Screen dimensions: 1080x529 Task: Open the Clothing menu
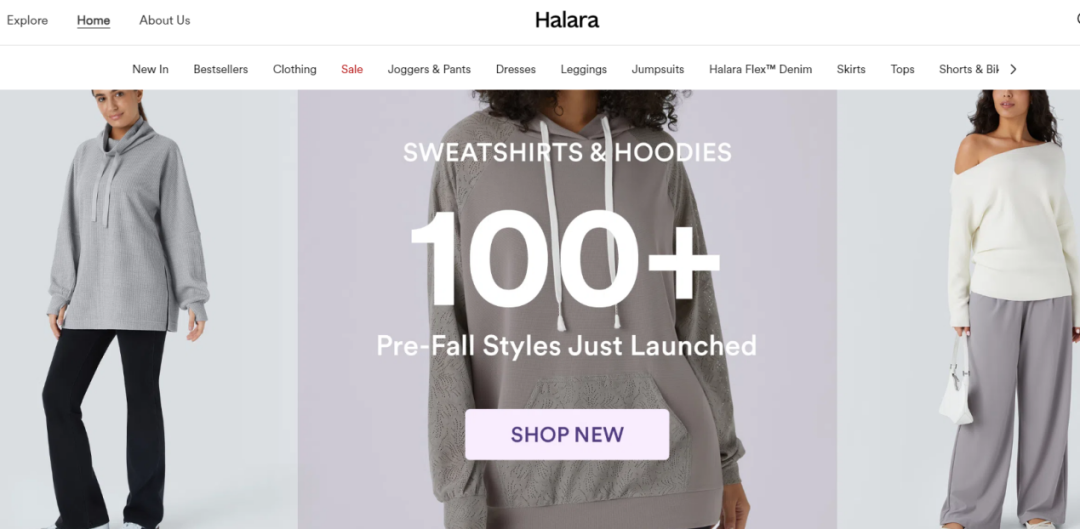(295, 69)
